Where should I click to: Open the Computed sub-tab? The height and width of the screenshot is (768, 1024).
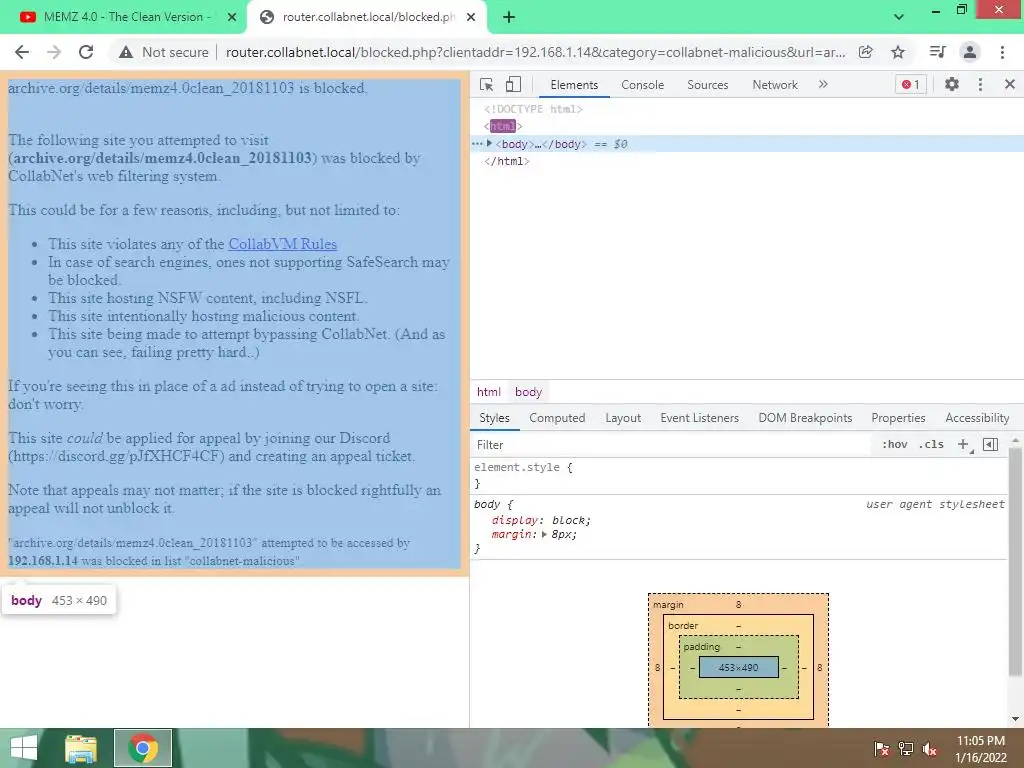(557, 418)
